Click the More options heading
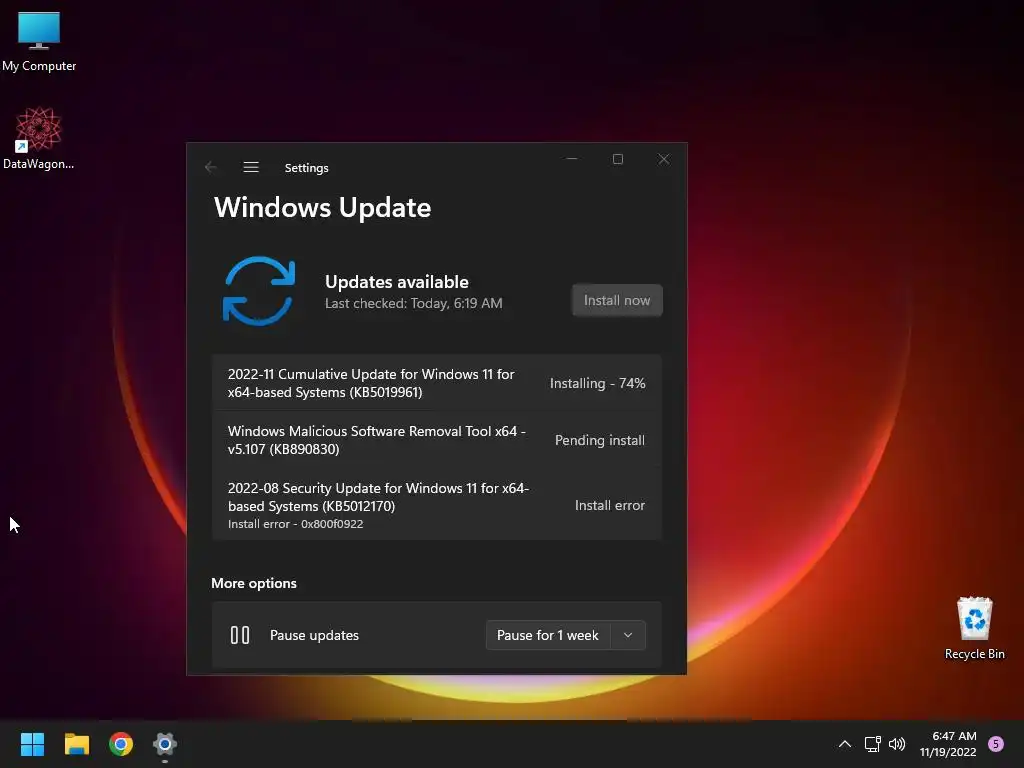Image resolution: width=1024 pixels, height=768 pixels. pyautogui.click(x=253, y=583)
